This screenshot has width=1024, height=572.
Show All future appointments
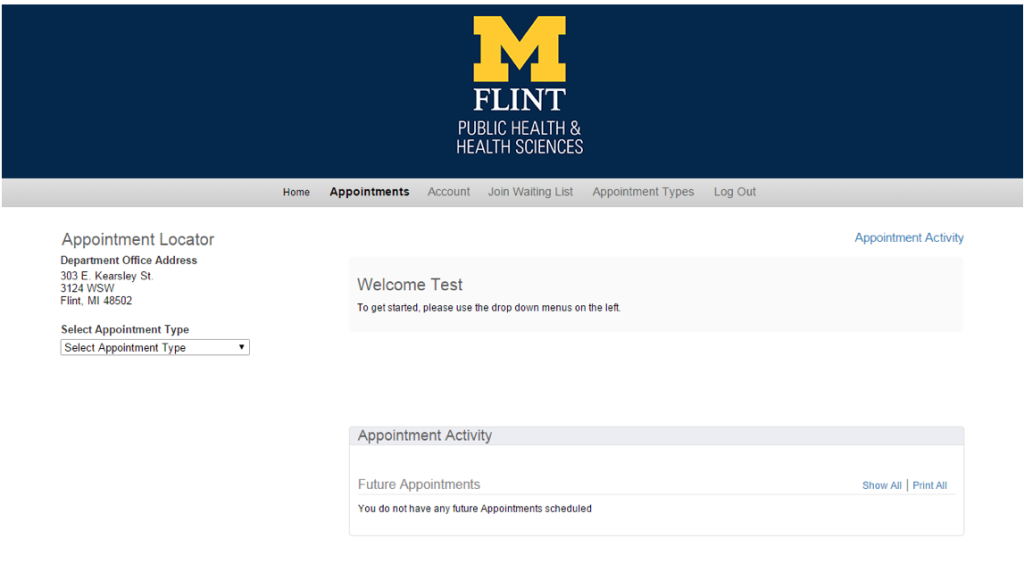pos(882,486)
